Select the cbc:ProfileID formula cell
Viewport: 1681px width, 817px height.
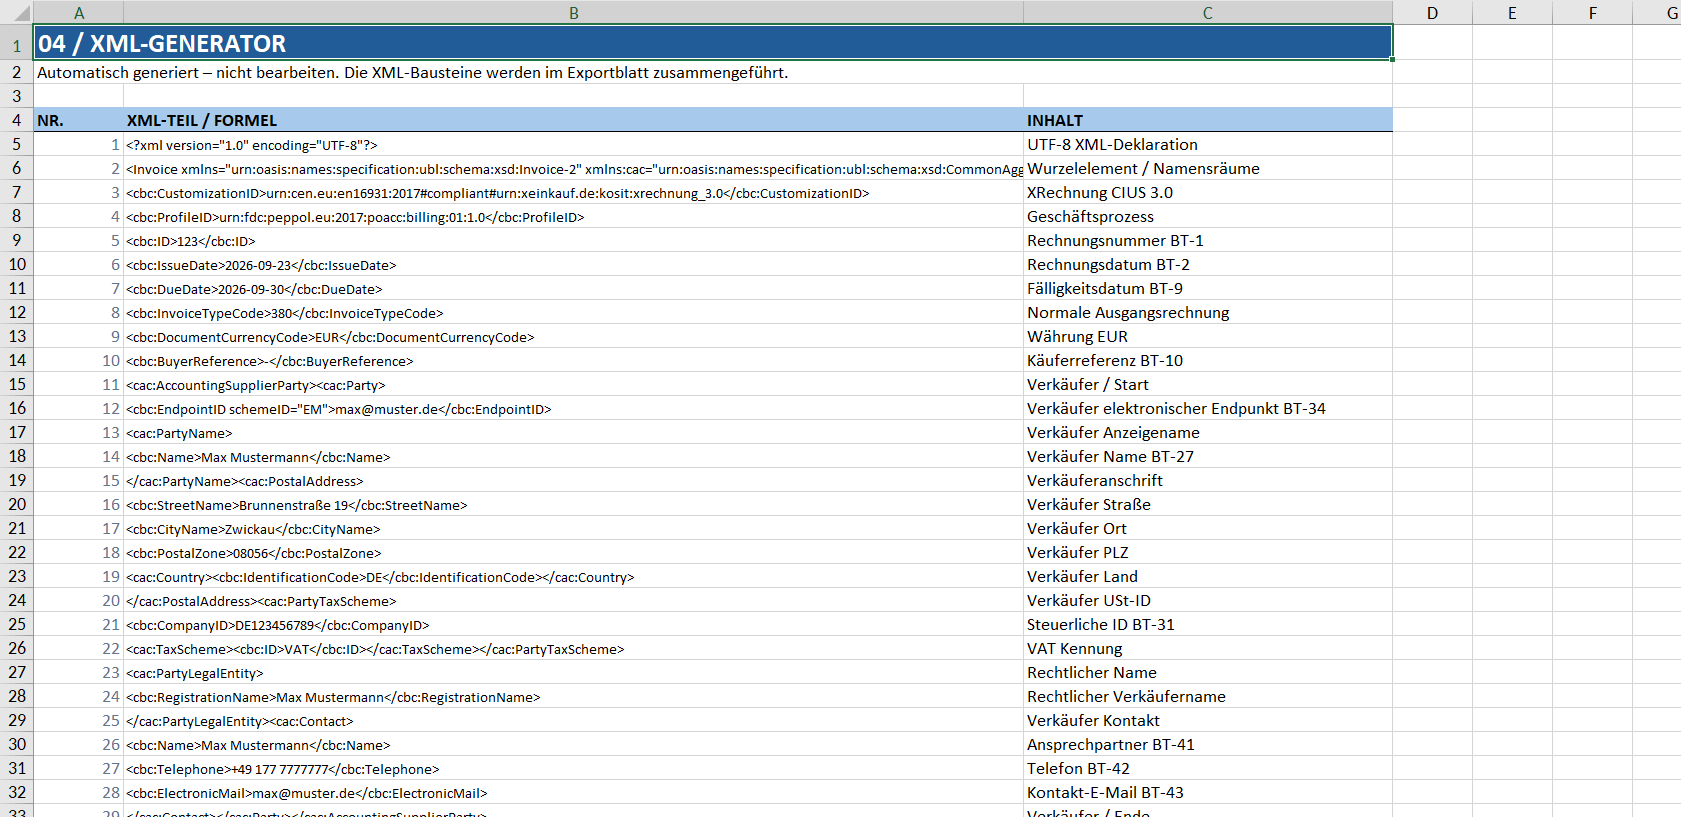point(574,217)
